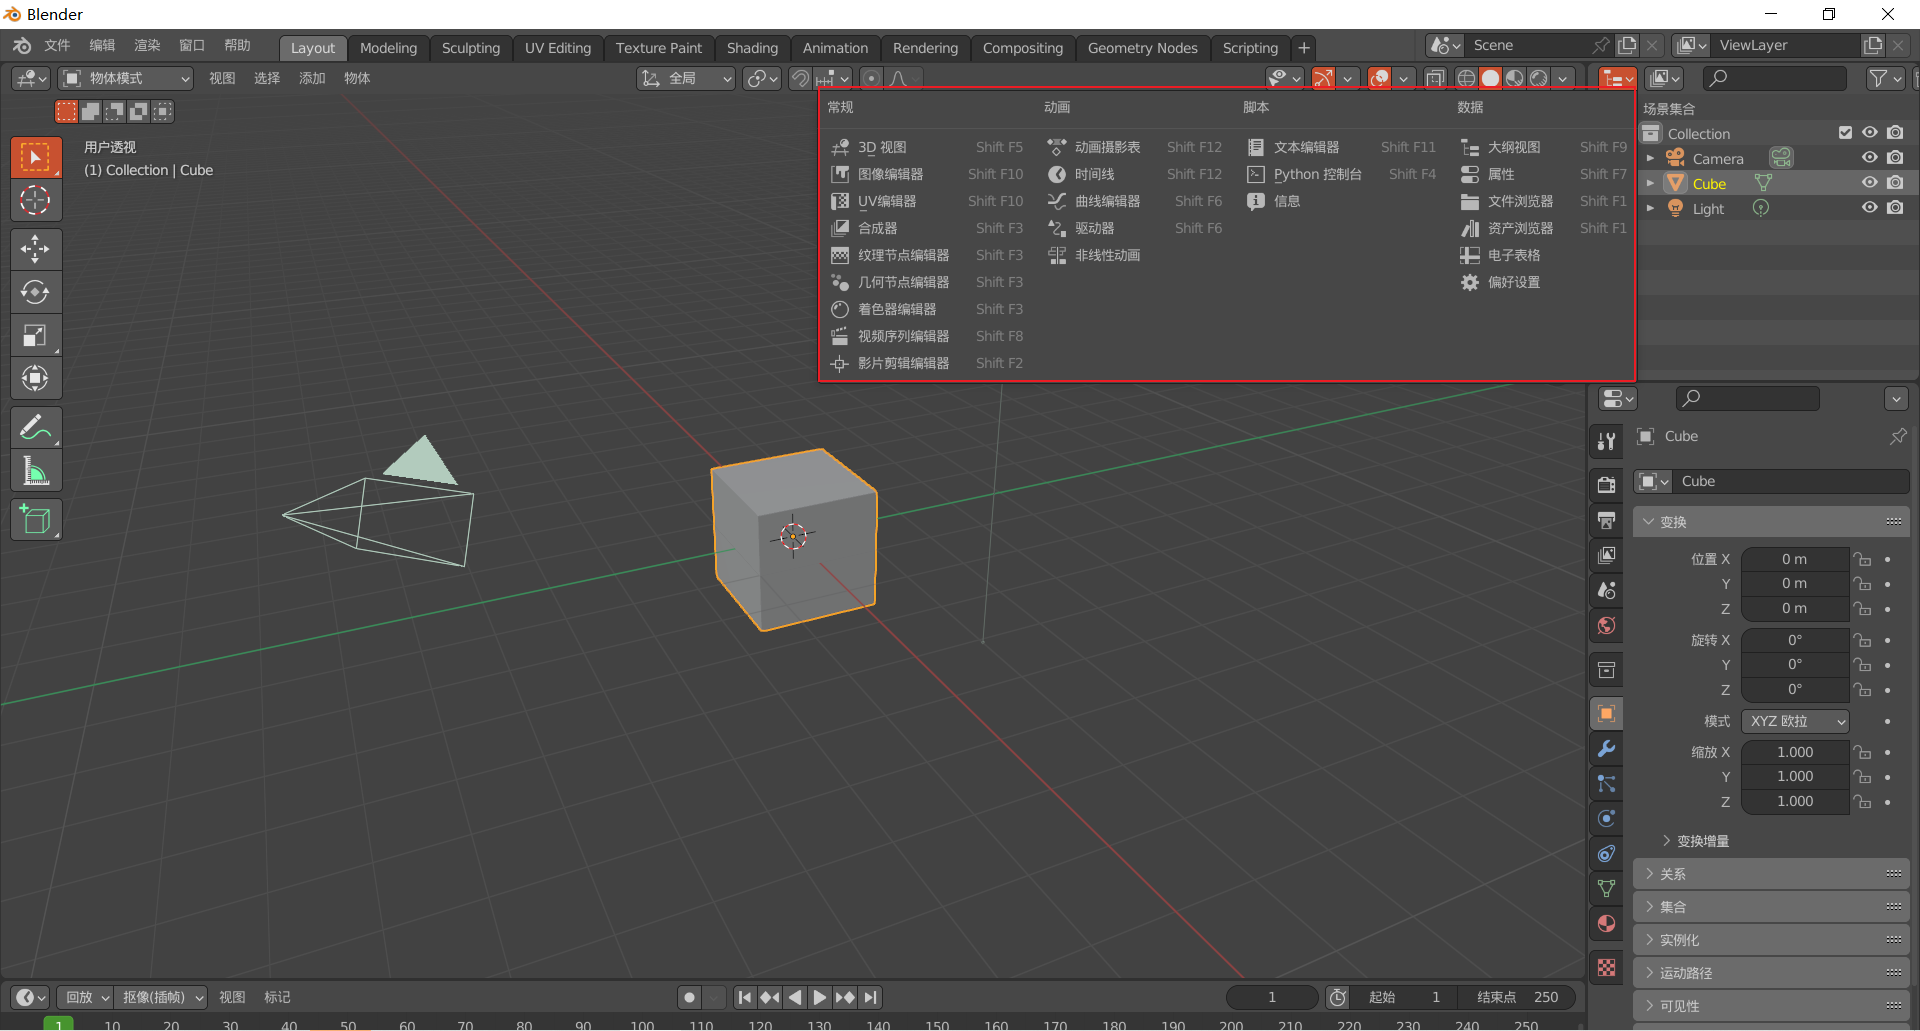Open the Material properties tab
Viewport: 1920px width, 1031px height.
(x=1606, y=923)
